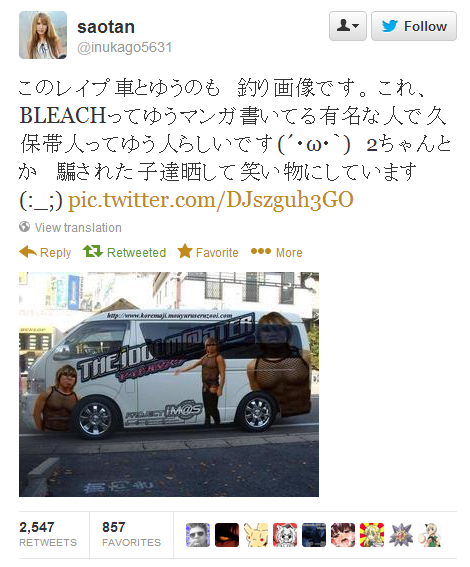Click the sunglasses man avatar
Screen dimensions: 470x567
pyautogui.click(x=198, y=535)
